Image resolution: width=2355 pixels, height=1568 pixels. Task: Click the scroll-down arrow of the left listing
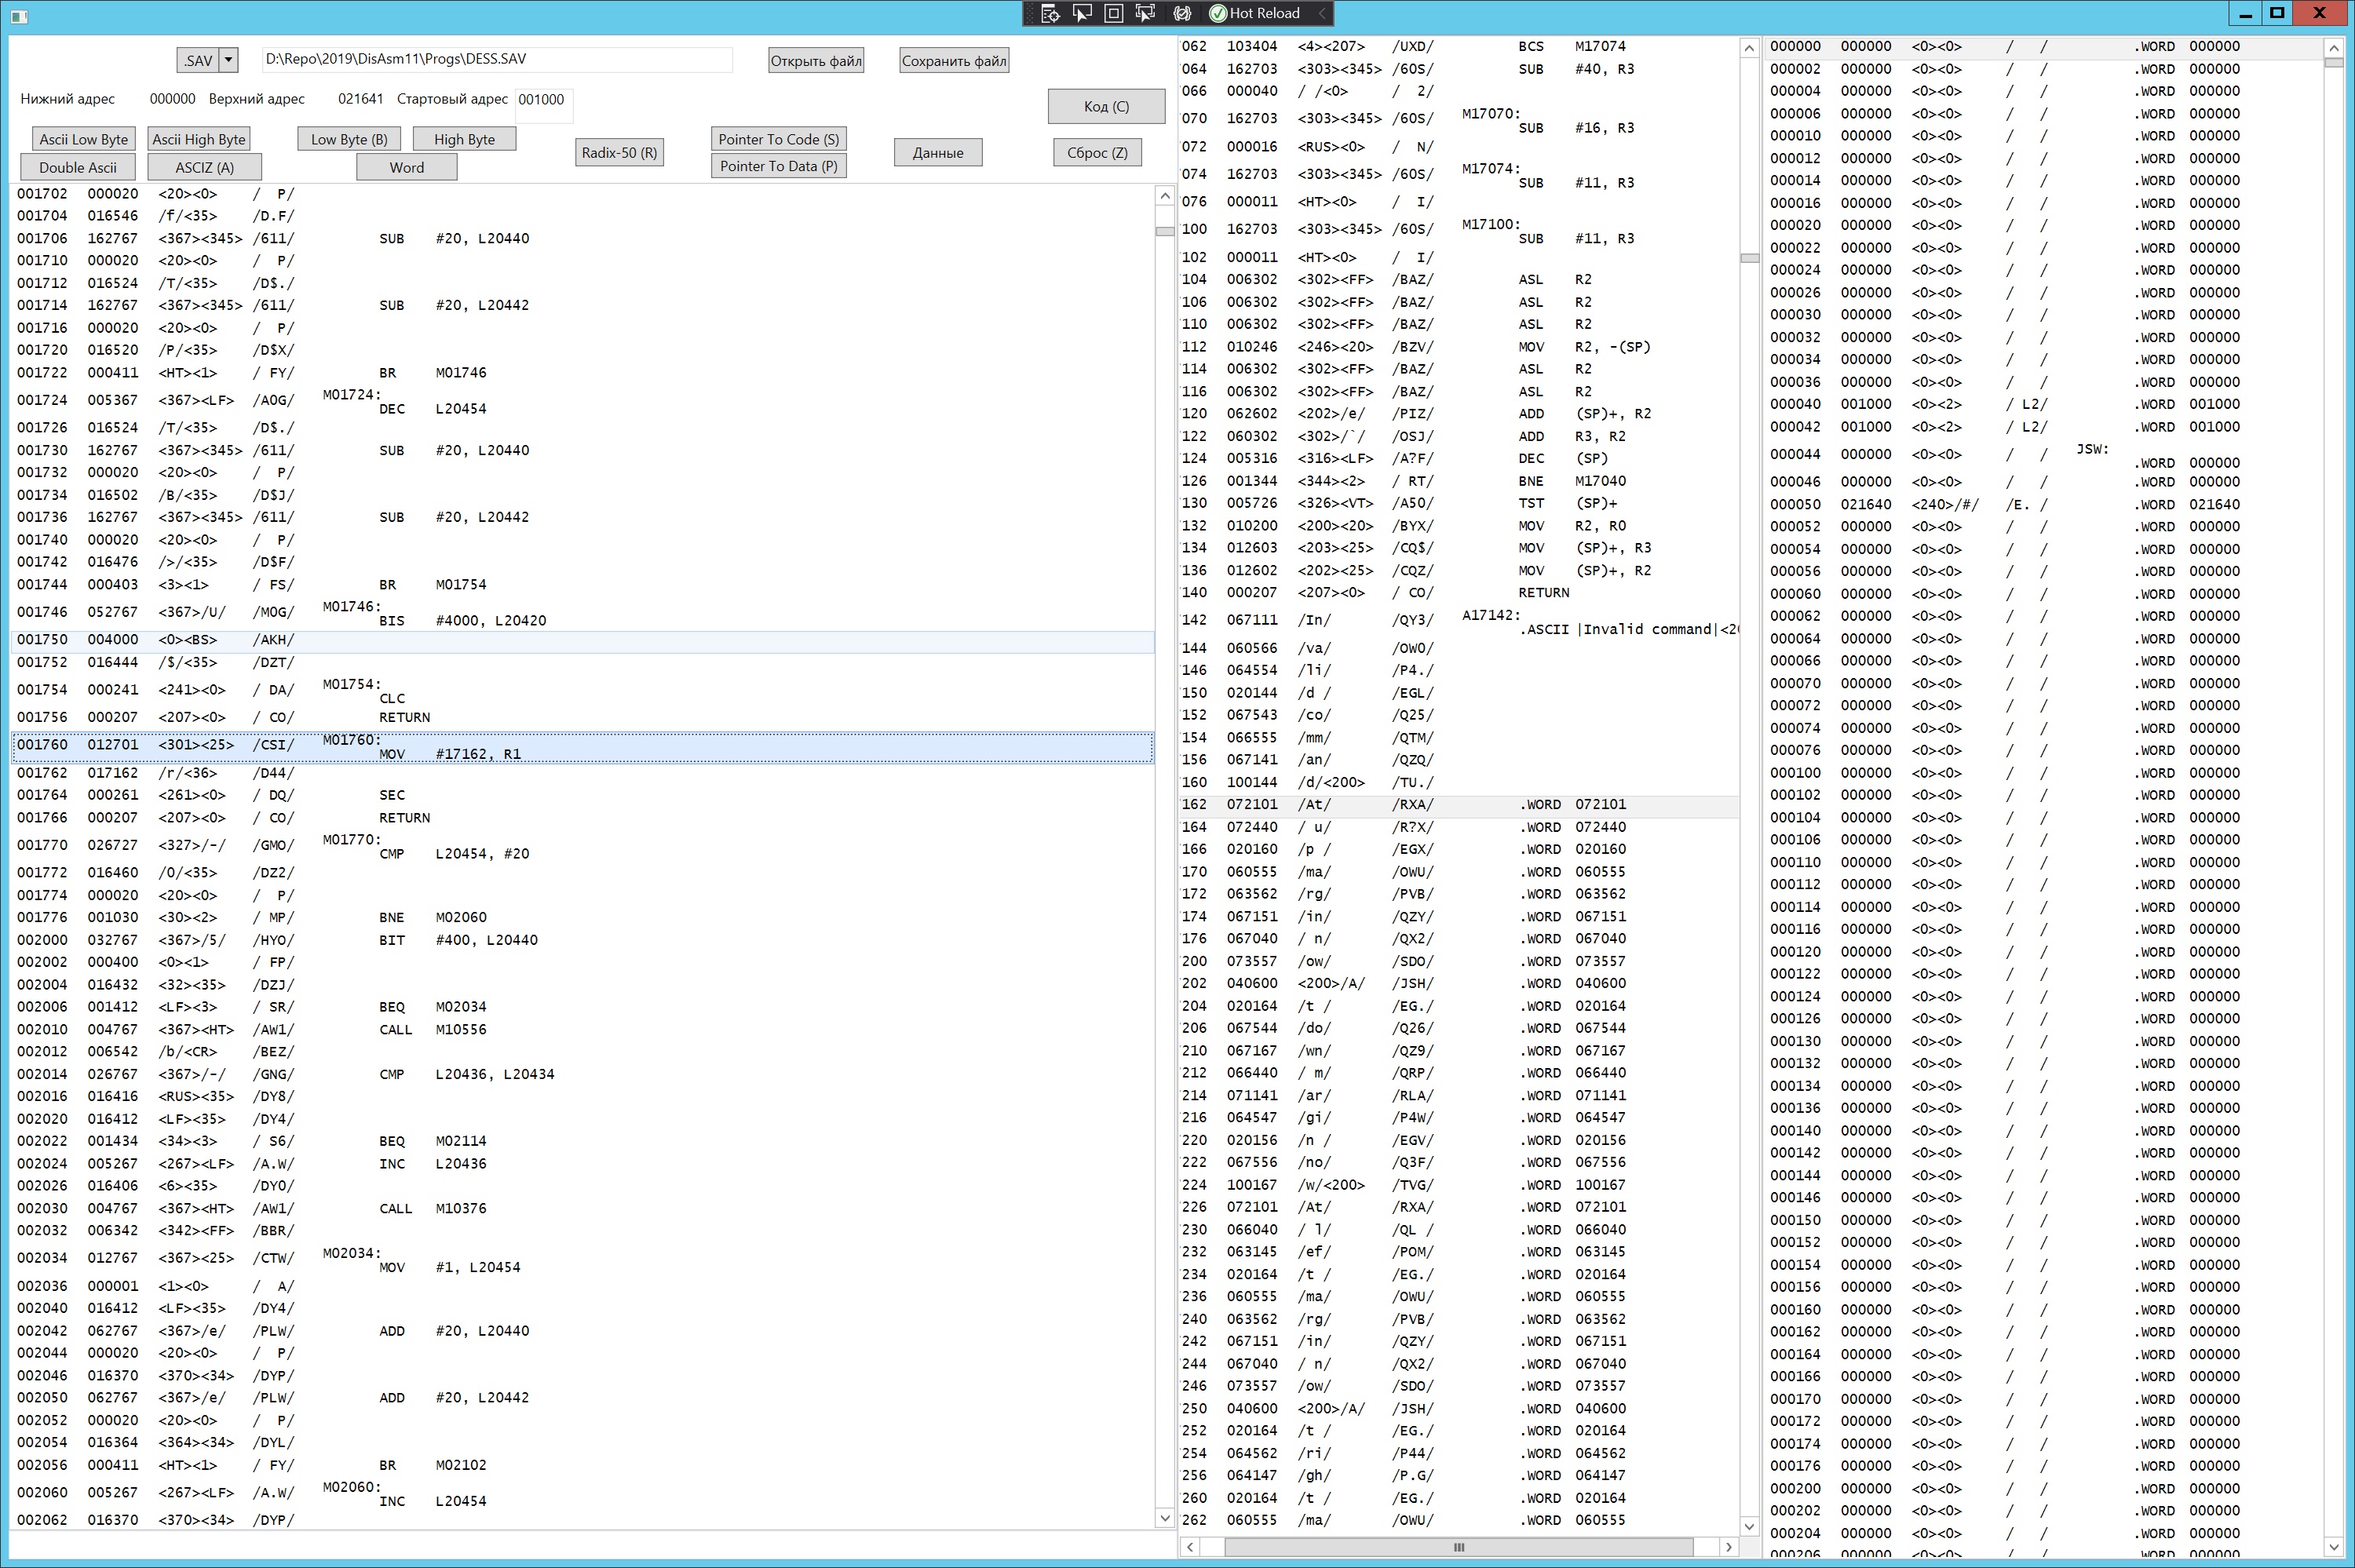tap(1164, 1518)
